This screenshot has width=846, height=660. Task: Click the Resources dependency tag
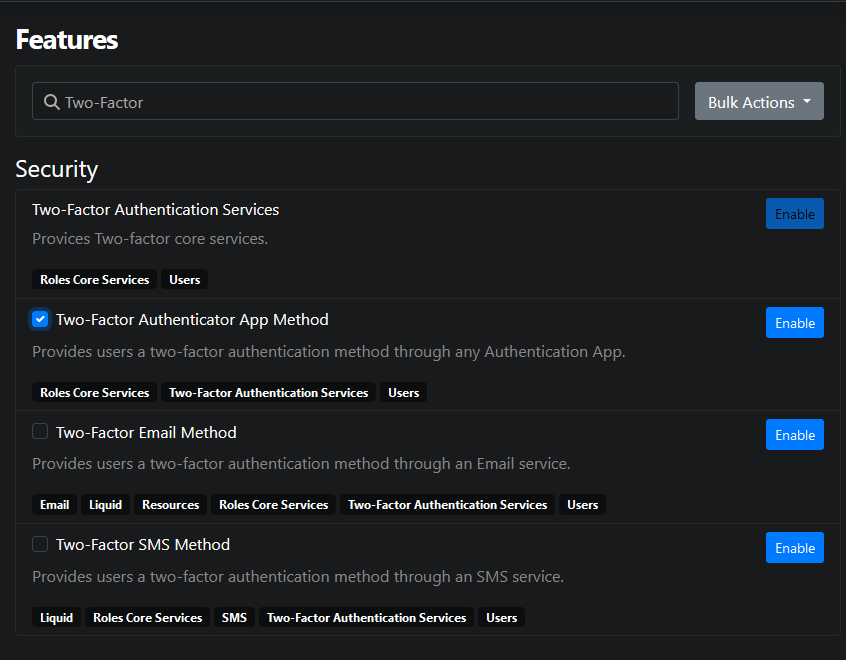[x=170, y=505]
